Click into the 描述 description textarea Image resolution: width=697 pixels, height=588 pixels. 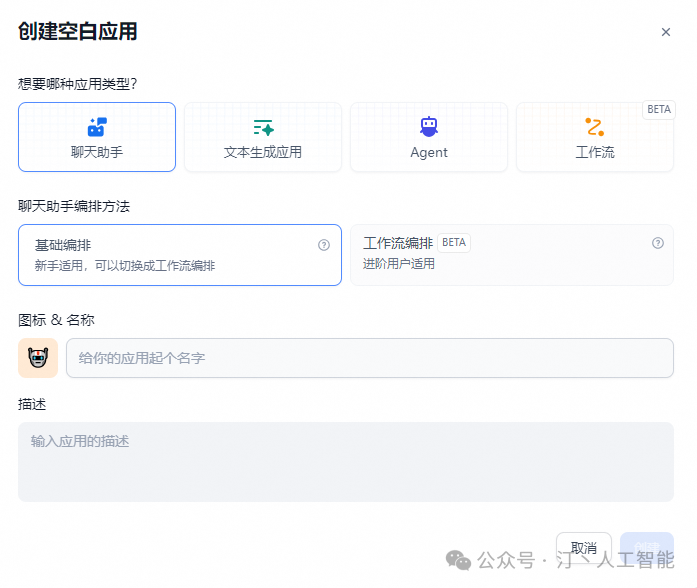pos(346,461)
